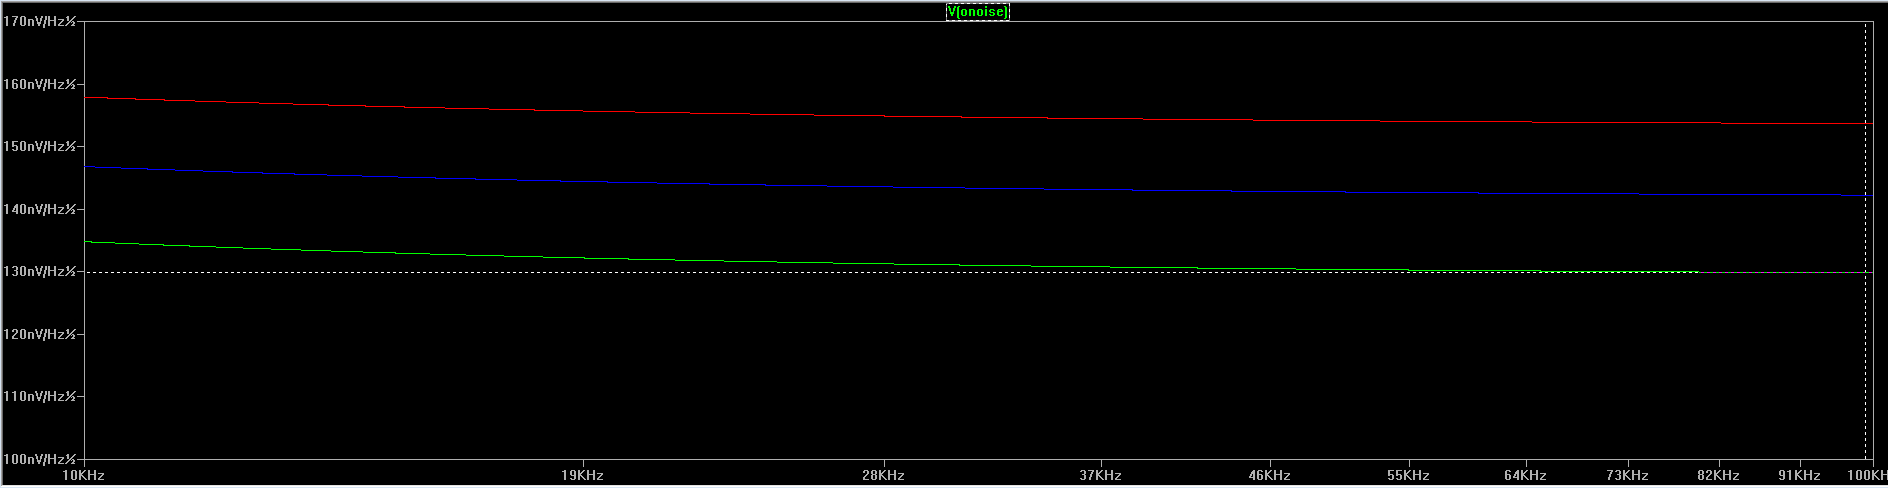Click the 140nV/Hz½ axis label
The width and height of the screenshot is (1888, 488).
(x=40, y=209)
